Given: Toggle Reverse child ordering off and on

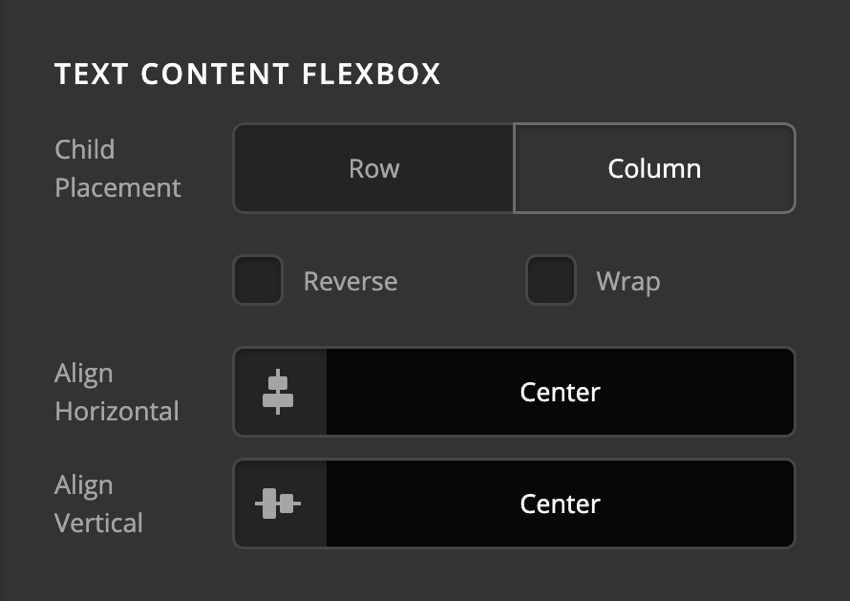Looking at the screenshot, I should [257, 281].
